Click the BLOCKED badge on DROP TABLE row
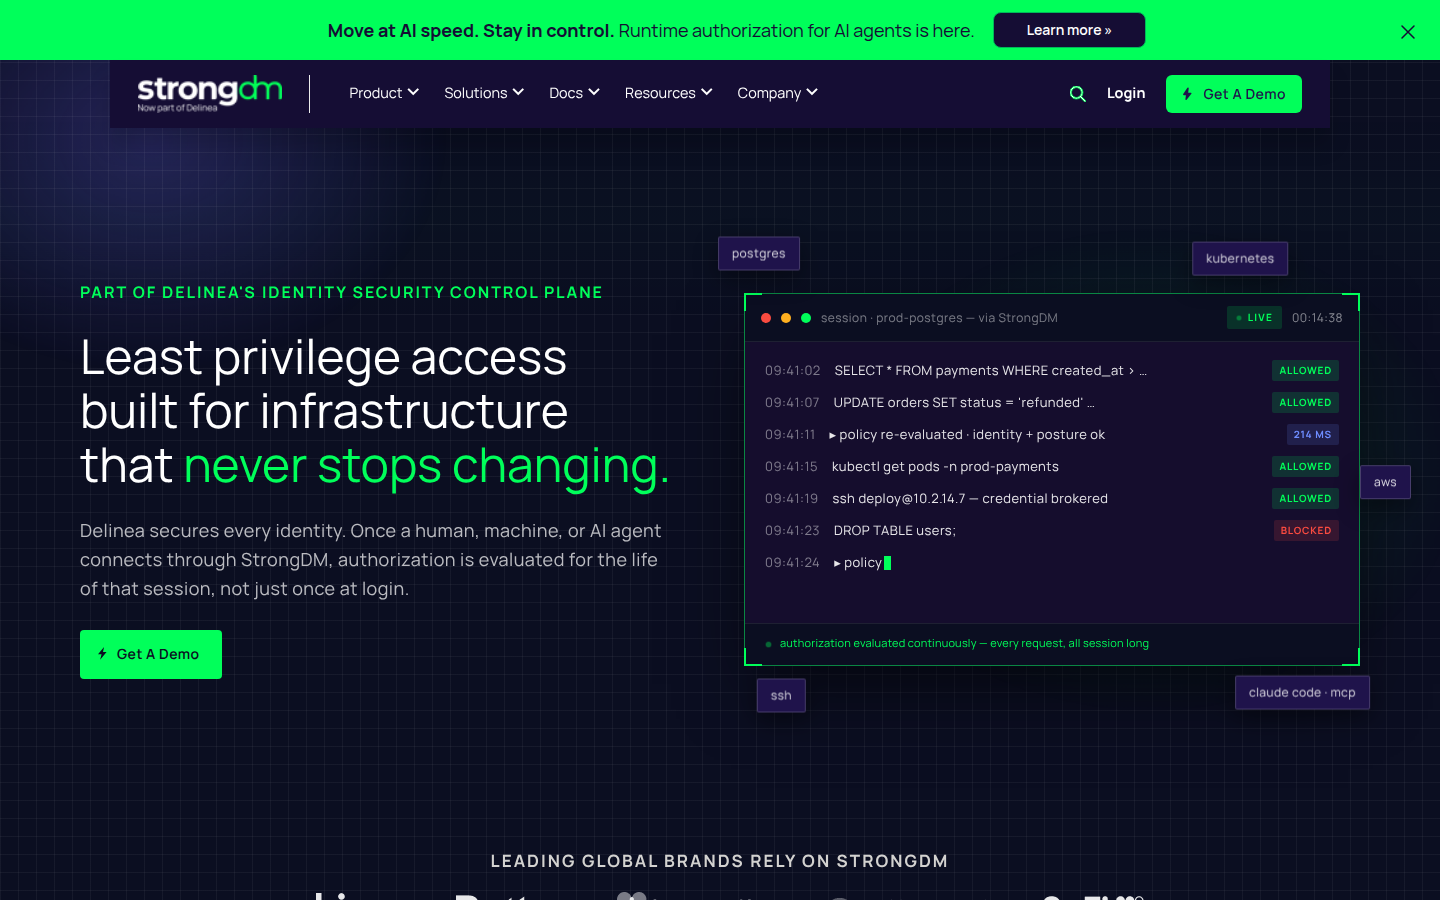Viewport: 1440px width, 900px height. [1306, 531]
